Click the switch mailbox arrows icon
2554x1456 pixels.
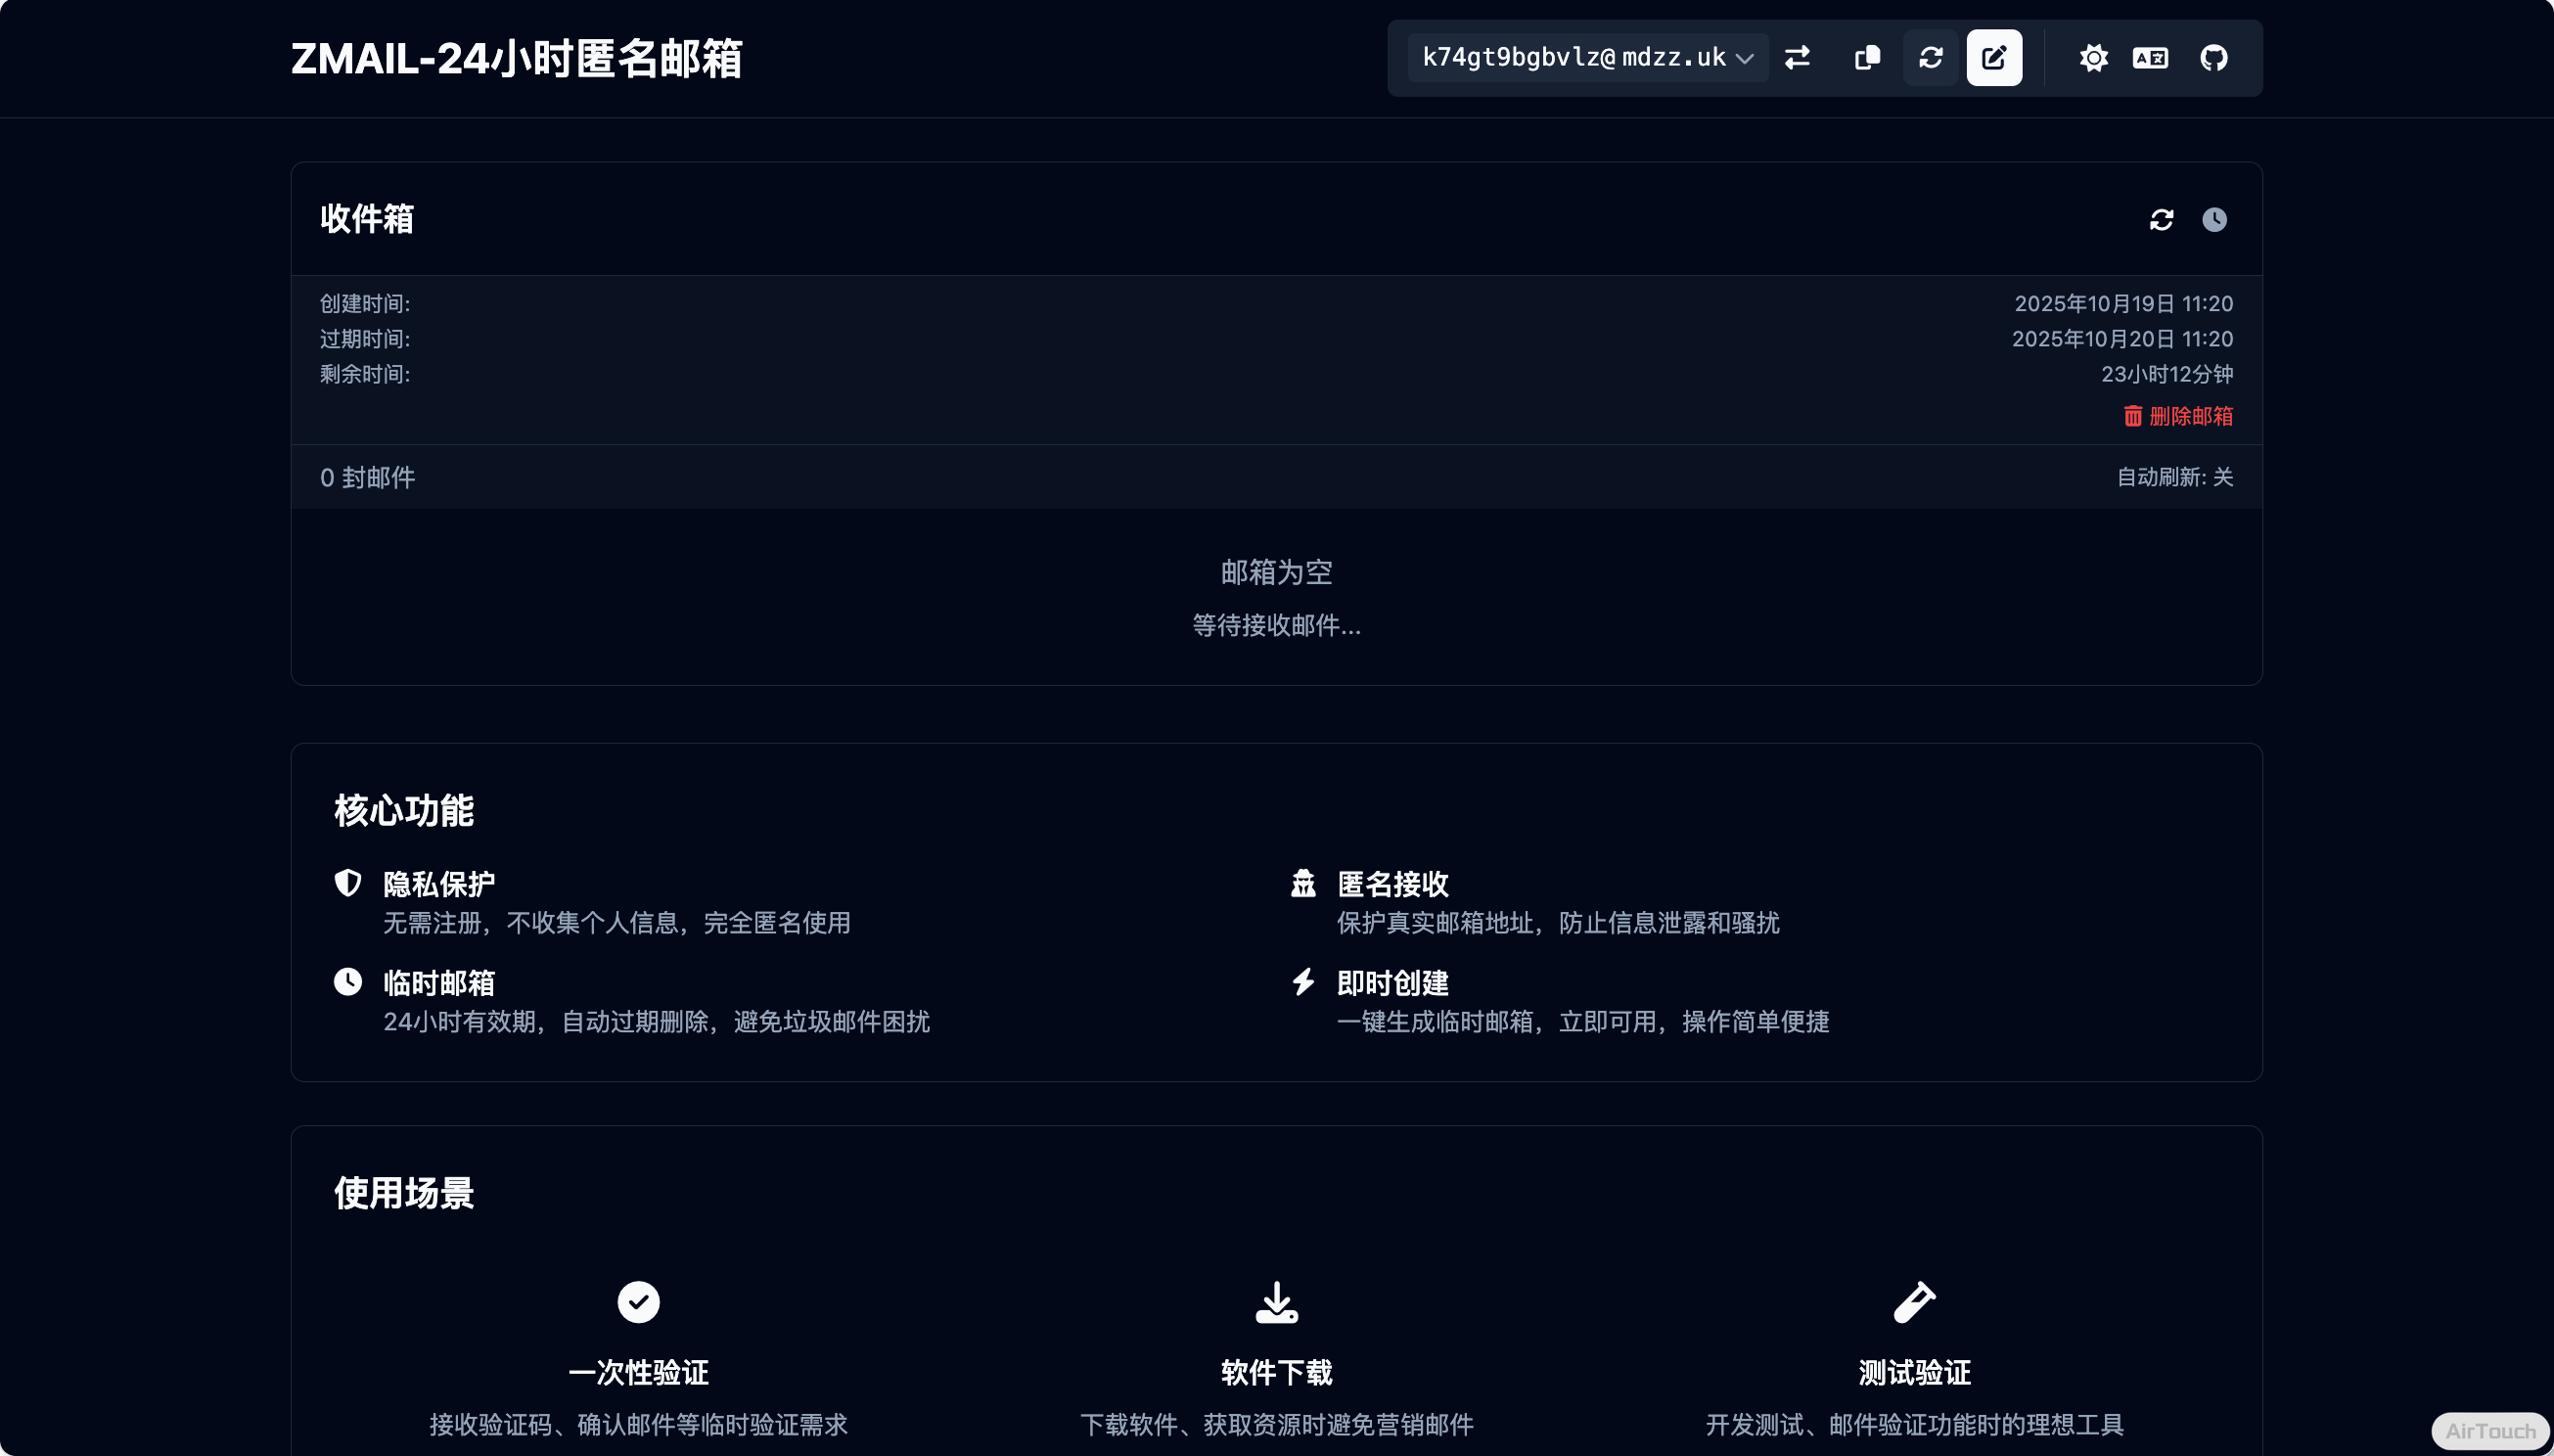(1797, 58)
